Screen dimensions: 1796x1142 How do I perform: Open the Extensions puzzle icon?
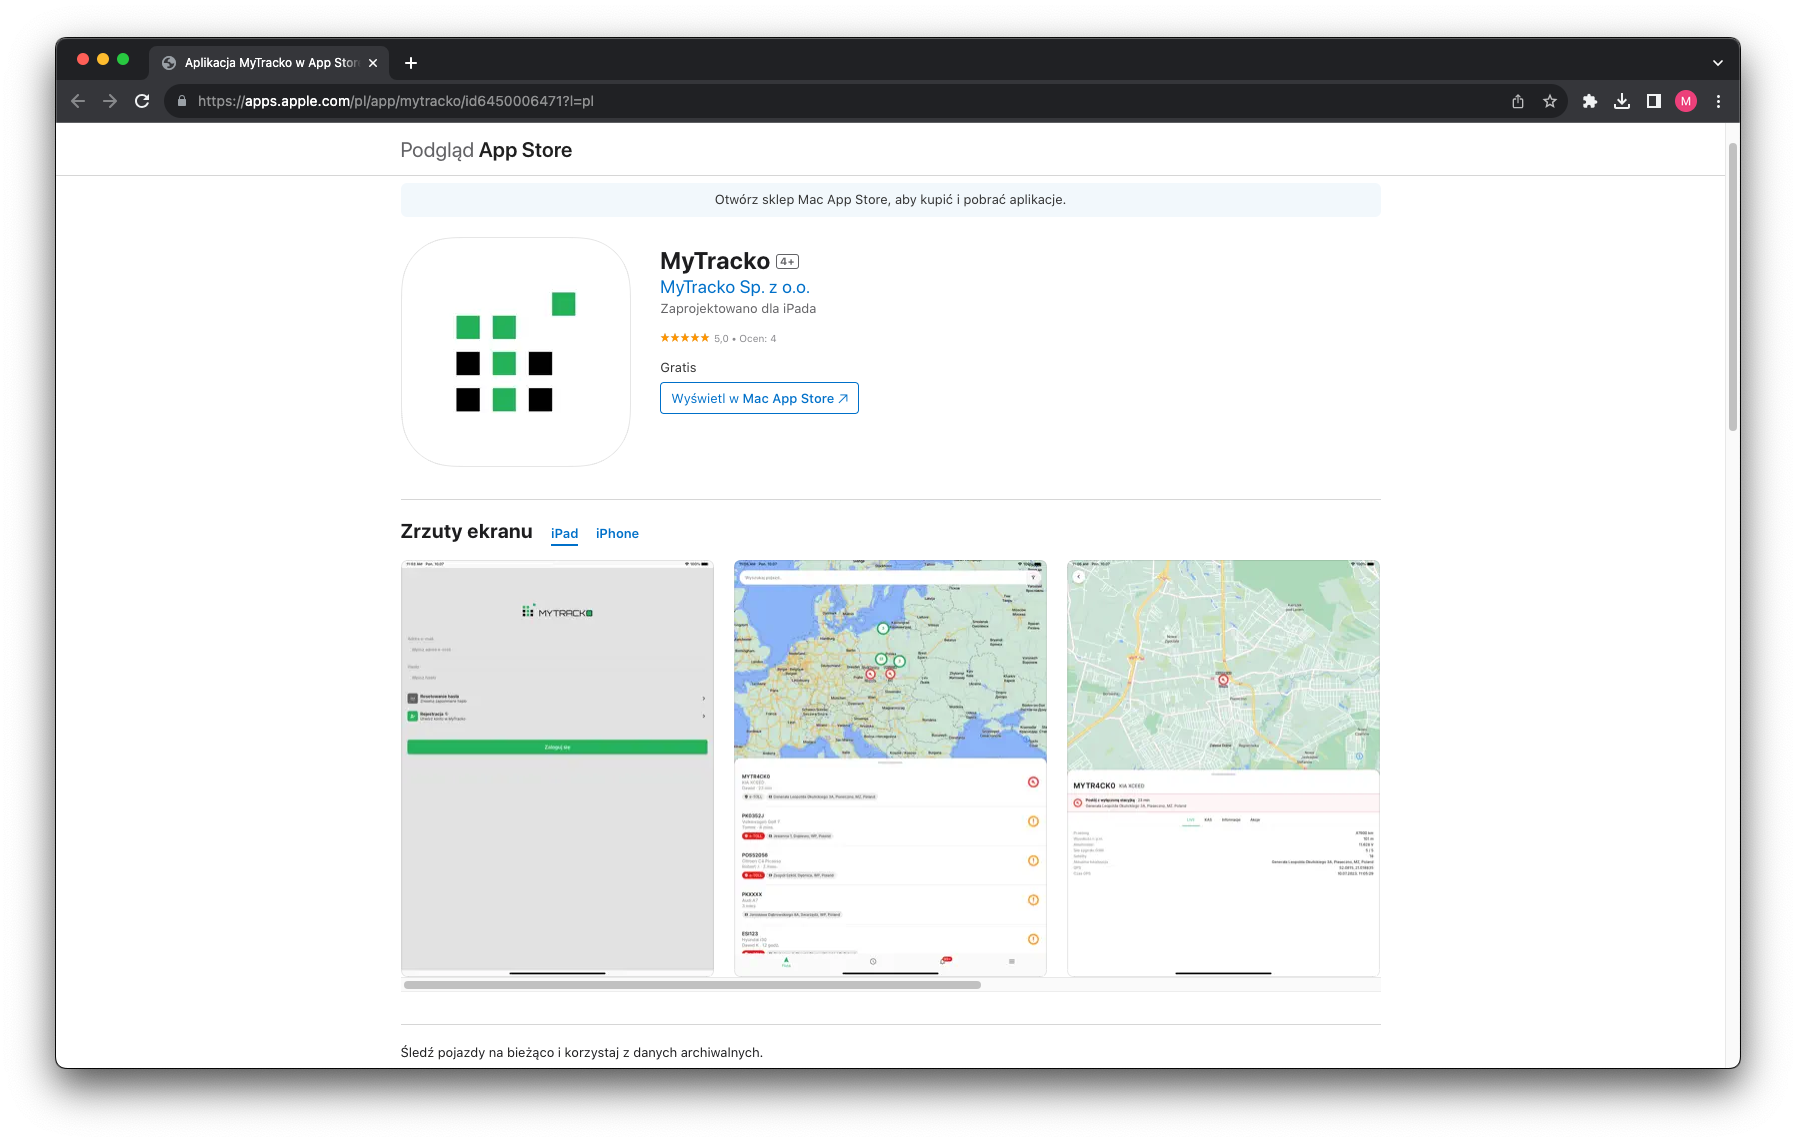tap(1590, 101)
